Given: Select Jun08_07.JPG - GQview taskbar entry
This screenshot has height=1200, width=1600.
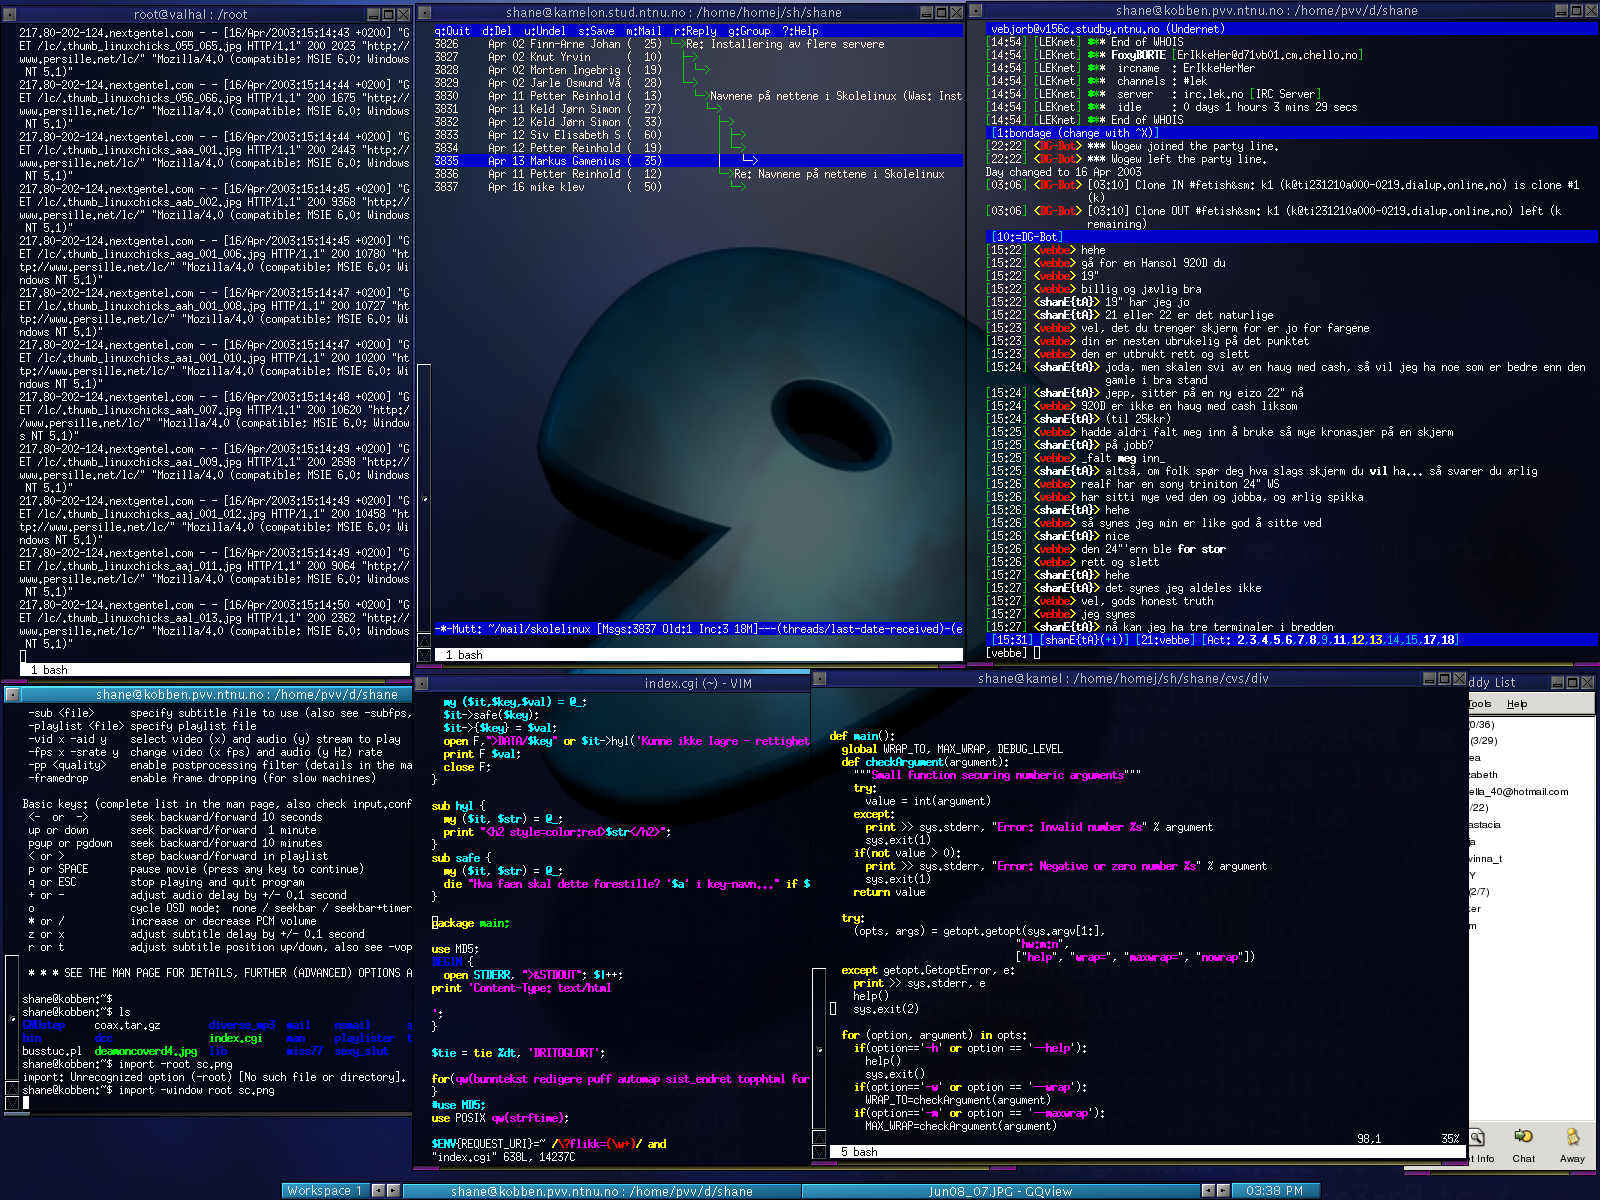Looking at the screenshot, I should pos(1000,1190).
